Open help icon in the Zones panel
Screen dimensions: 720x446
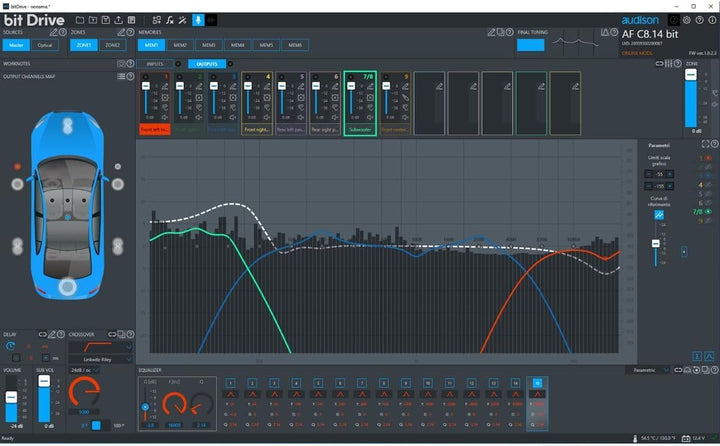tap(130, 32)
